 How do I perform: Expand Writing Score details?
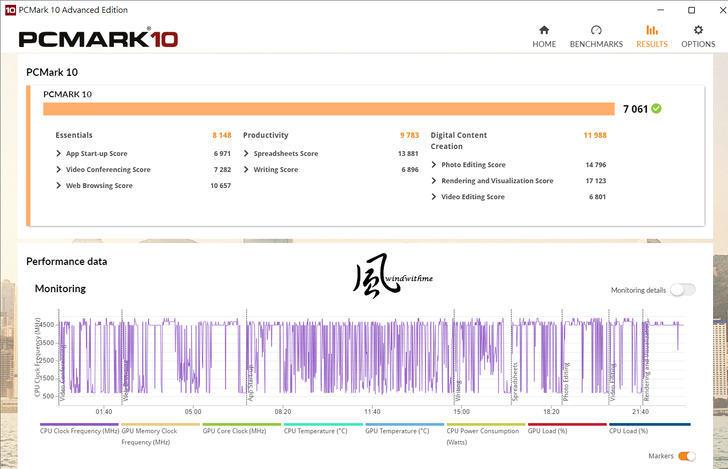tap(246, 169)
